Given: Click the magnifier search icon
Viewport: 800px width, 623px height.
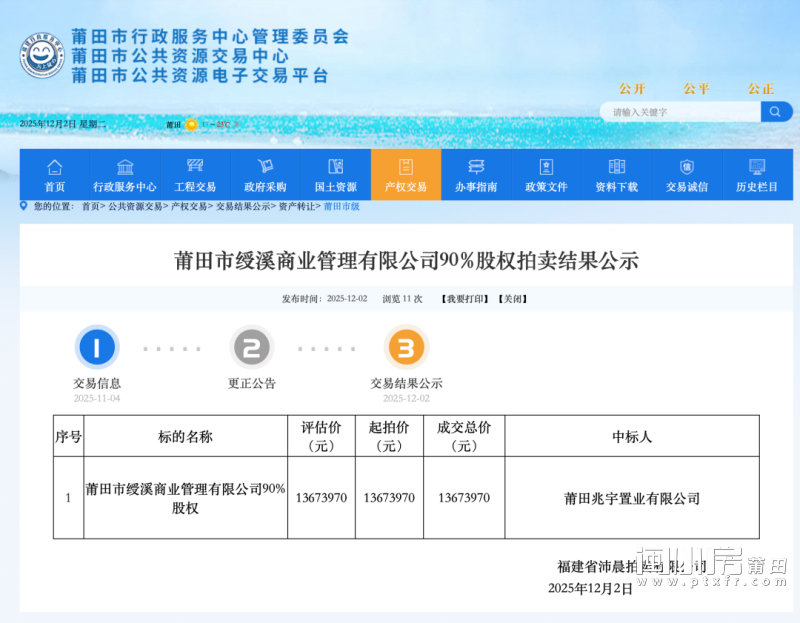Looking at the screenshot, I should pos(774,111).
